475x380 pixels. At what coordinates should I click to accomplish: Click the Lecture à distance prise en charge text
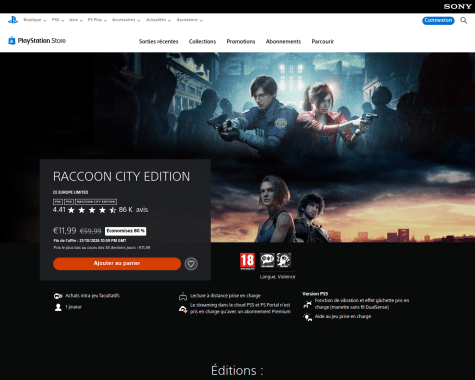click(225, 296)
